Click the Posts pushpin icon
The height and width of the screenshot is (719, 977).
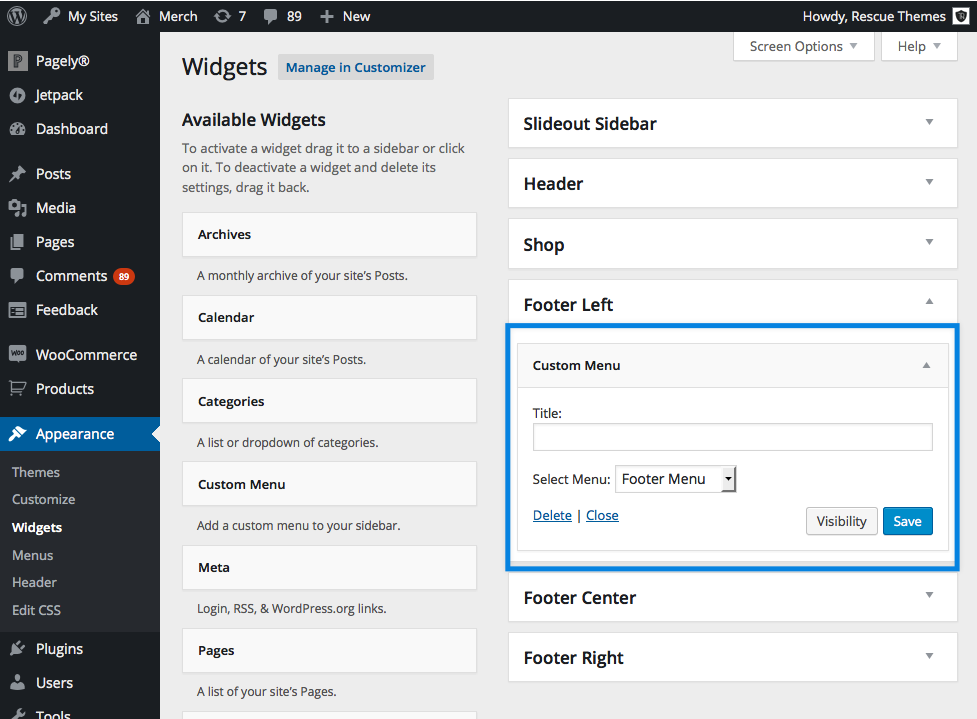17,174
